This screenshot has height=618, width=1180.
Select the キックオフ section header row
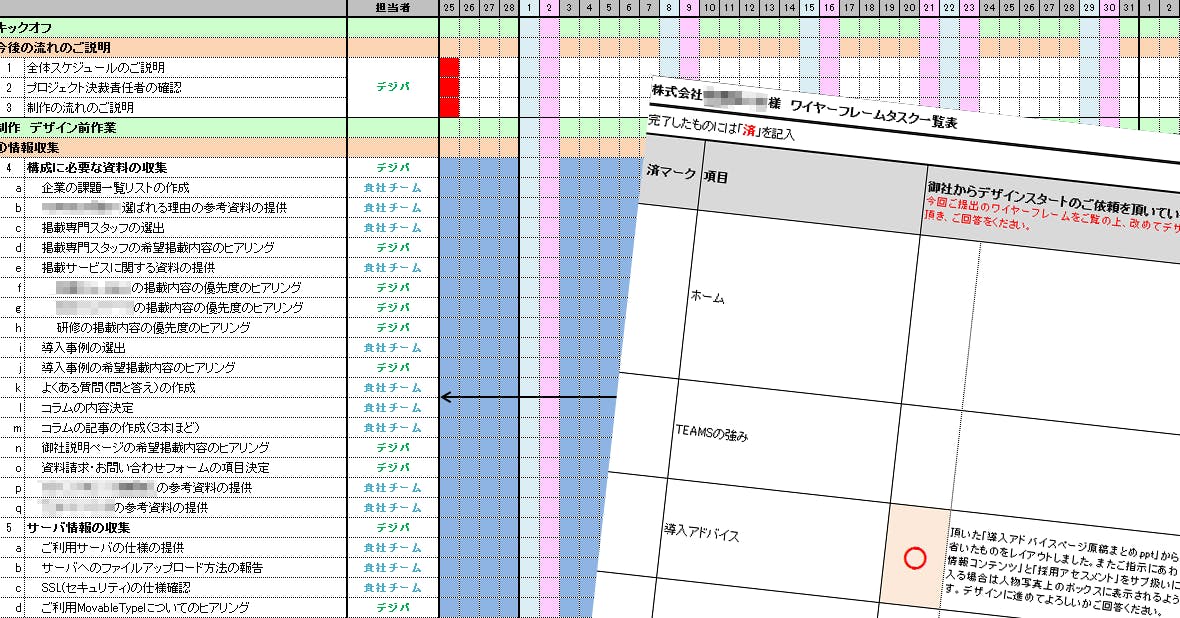pos(30,28)
